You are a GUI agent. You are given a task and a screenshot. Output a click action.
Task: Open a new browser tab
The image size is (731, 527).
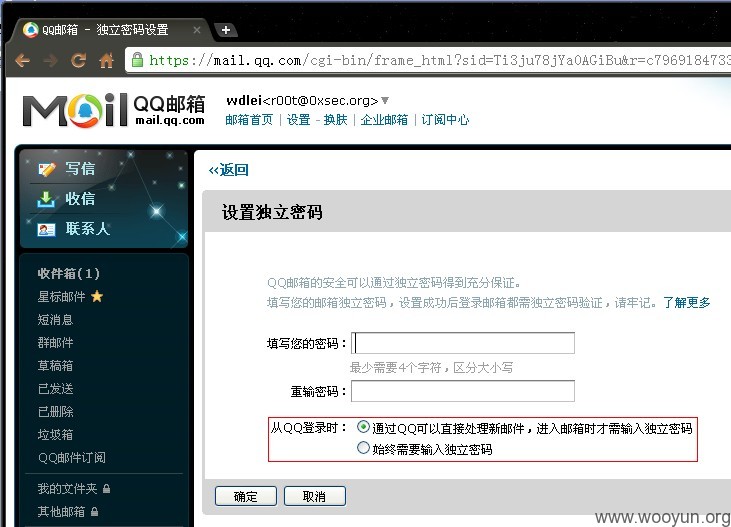pos(226,30)
